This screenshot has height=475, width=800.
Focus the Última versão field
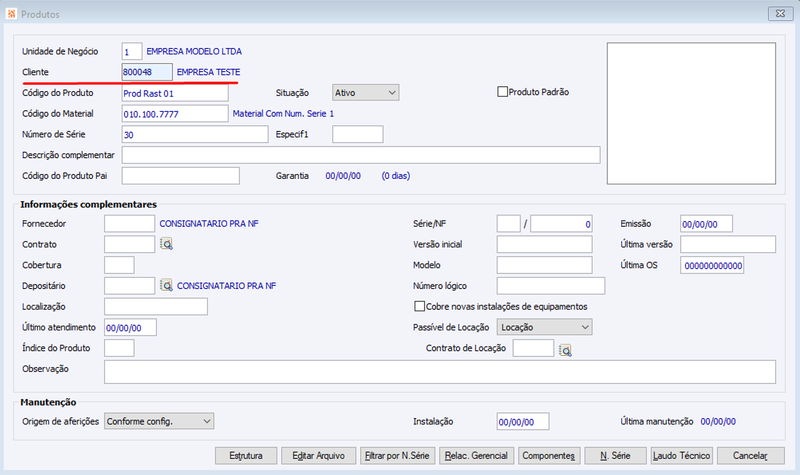coord(728,244)
